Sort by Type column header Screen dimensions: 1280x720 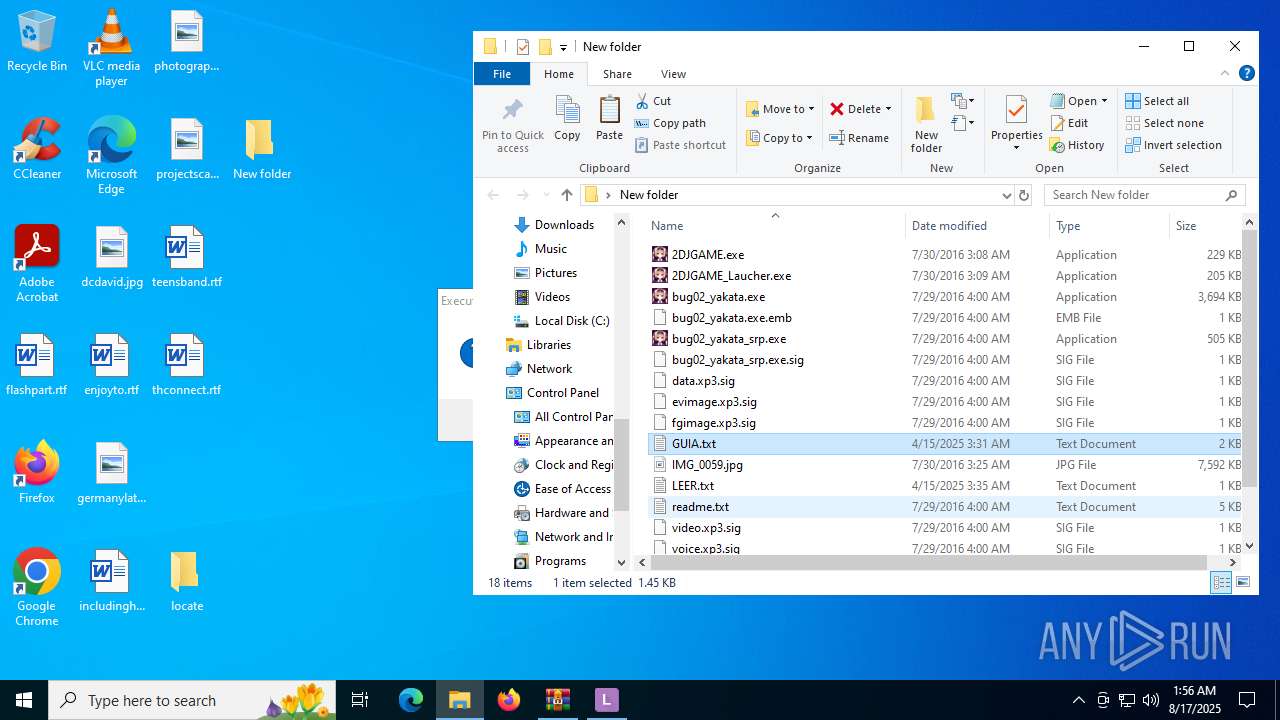pyautogui.click(x=1109, y=226)
